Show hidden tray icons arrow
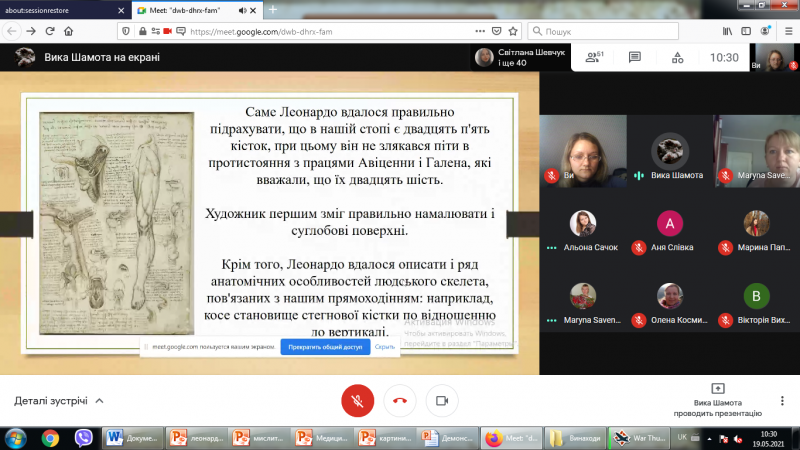800x450 pixels. pos(709,438)
